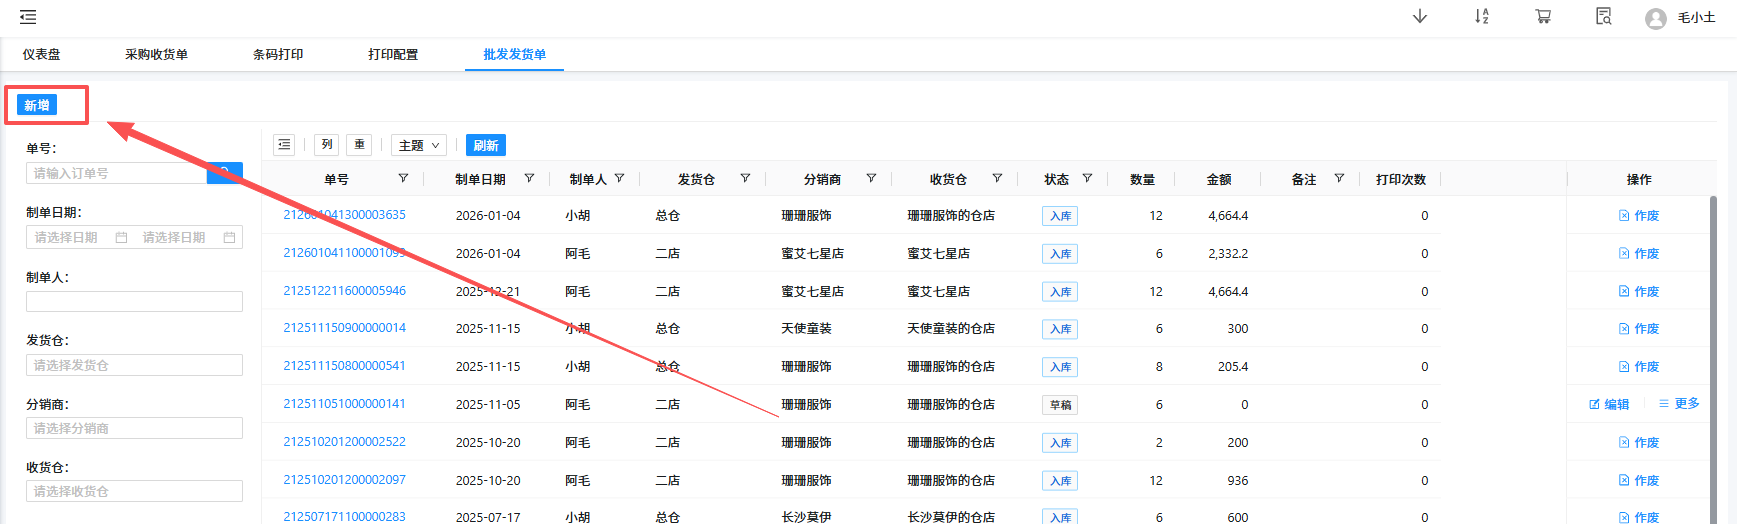Click the 制单人 input field
1737x524 pixels.
pos(134,301)
